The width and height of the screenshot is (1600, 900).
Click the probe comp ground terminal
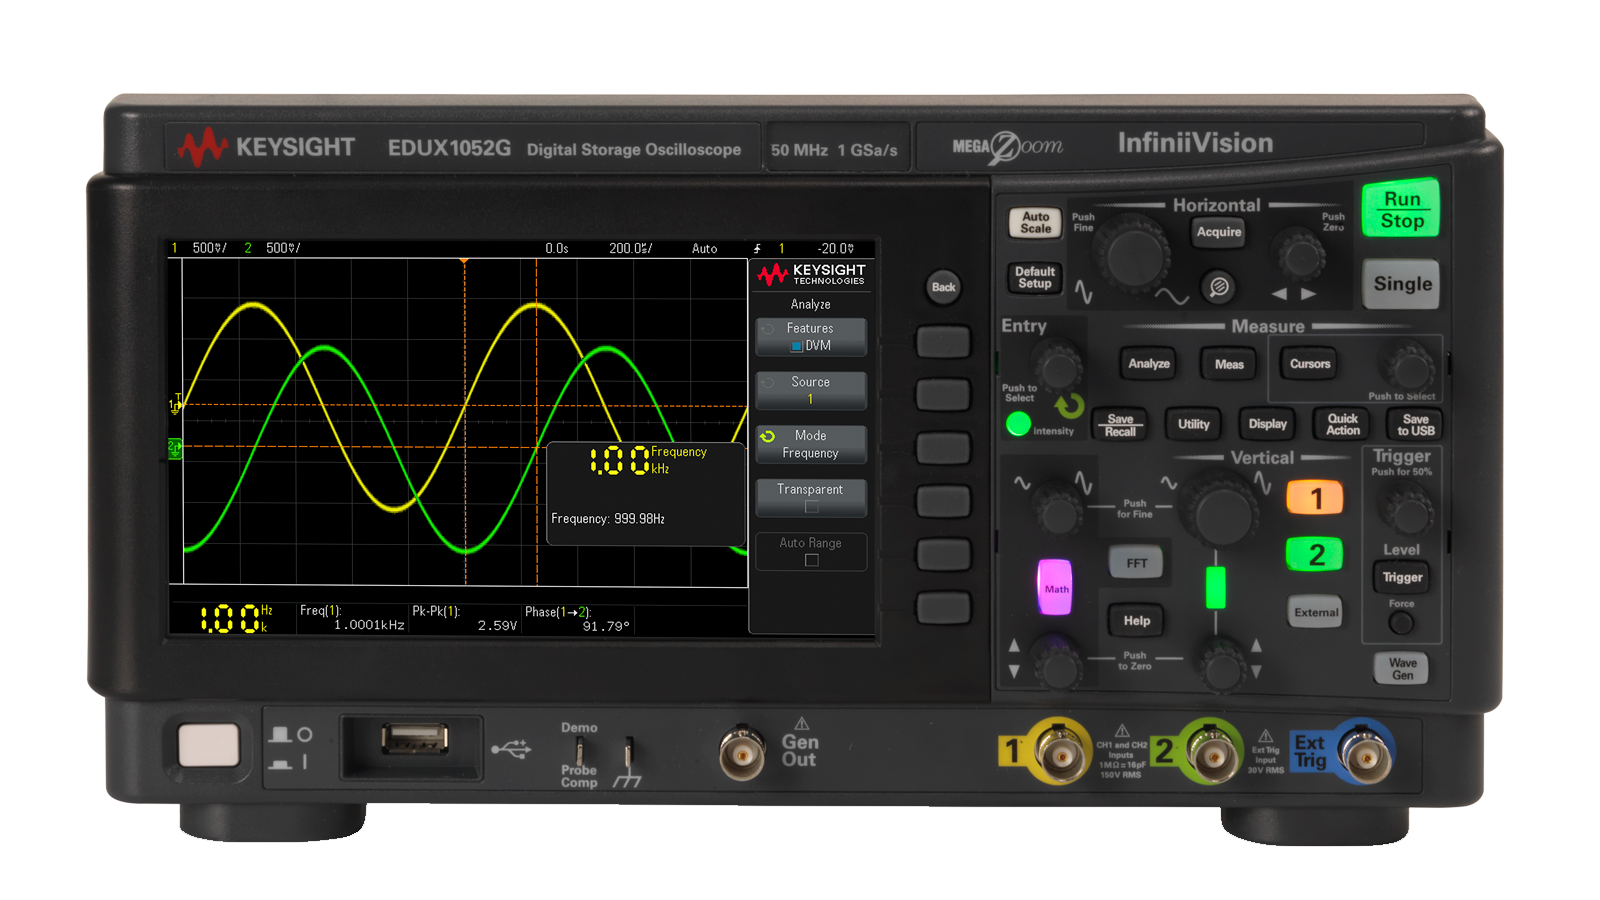coord(629,752)
